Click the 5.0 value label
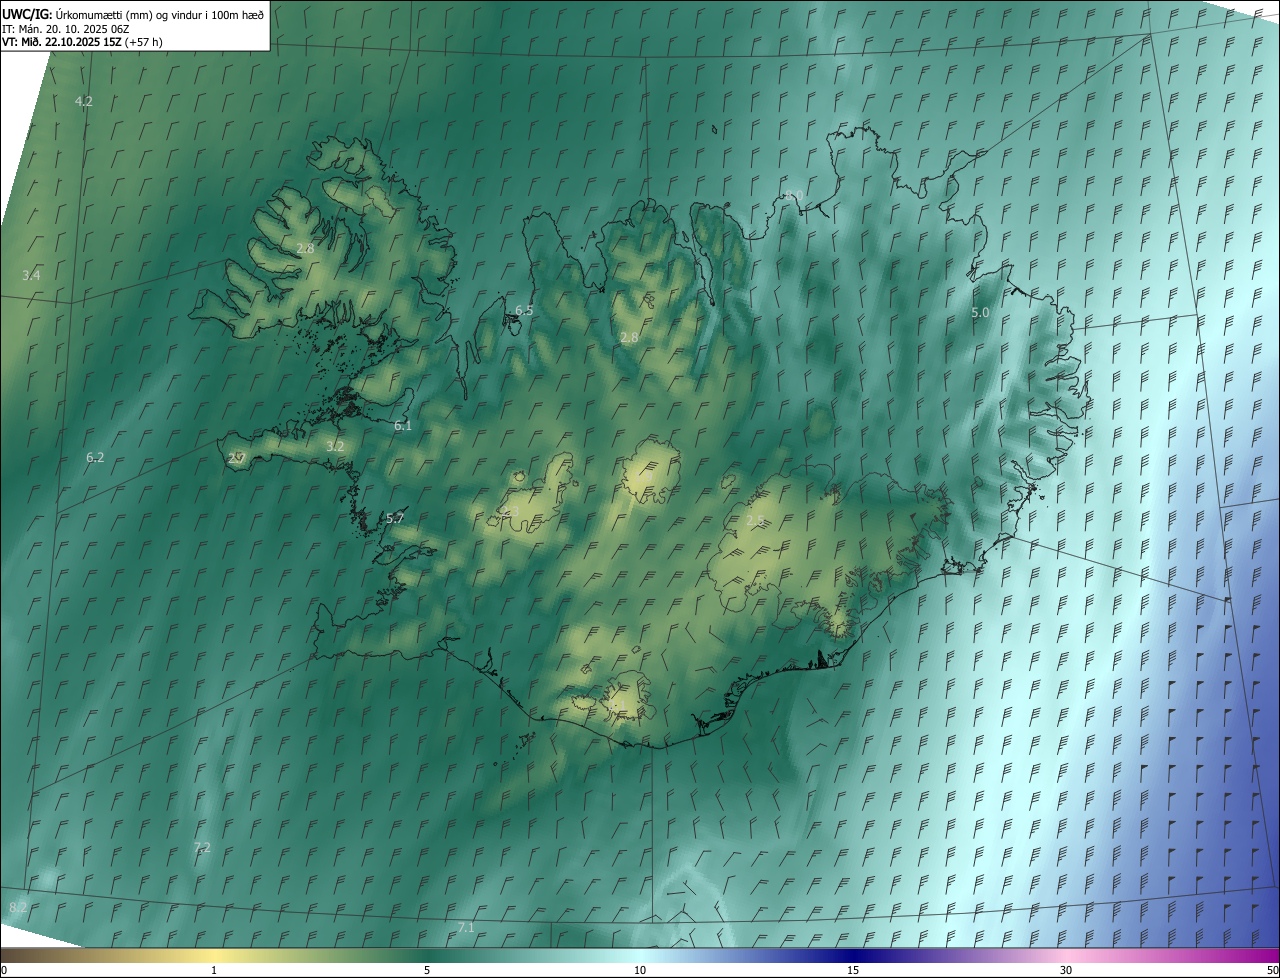This screenshot has width=1280, height=978. click(x=980, y=313)
